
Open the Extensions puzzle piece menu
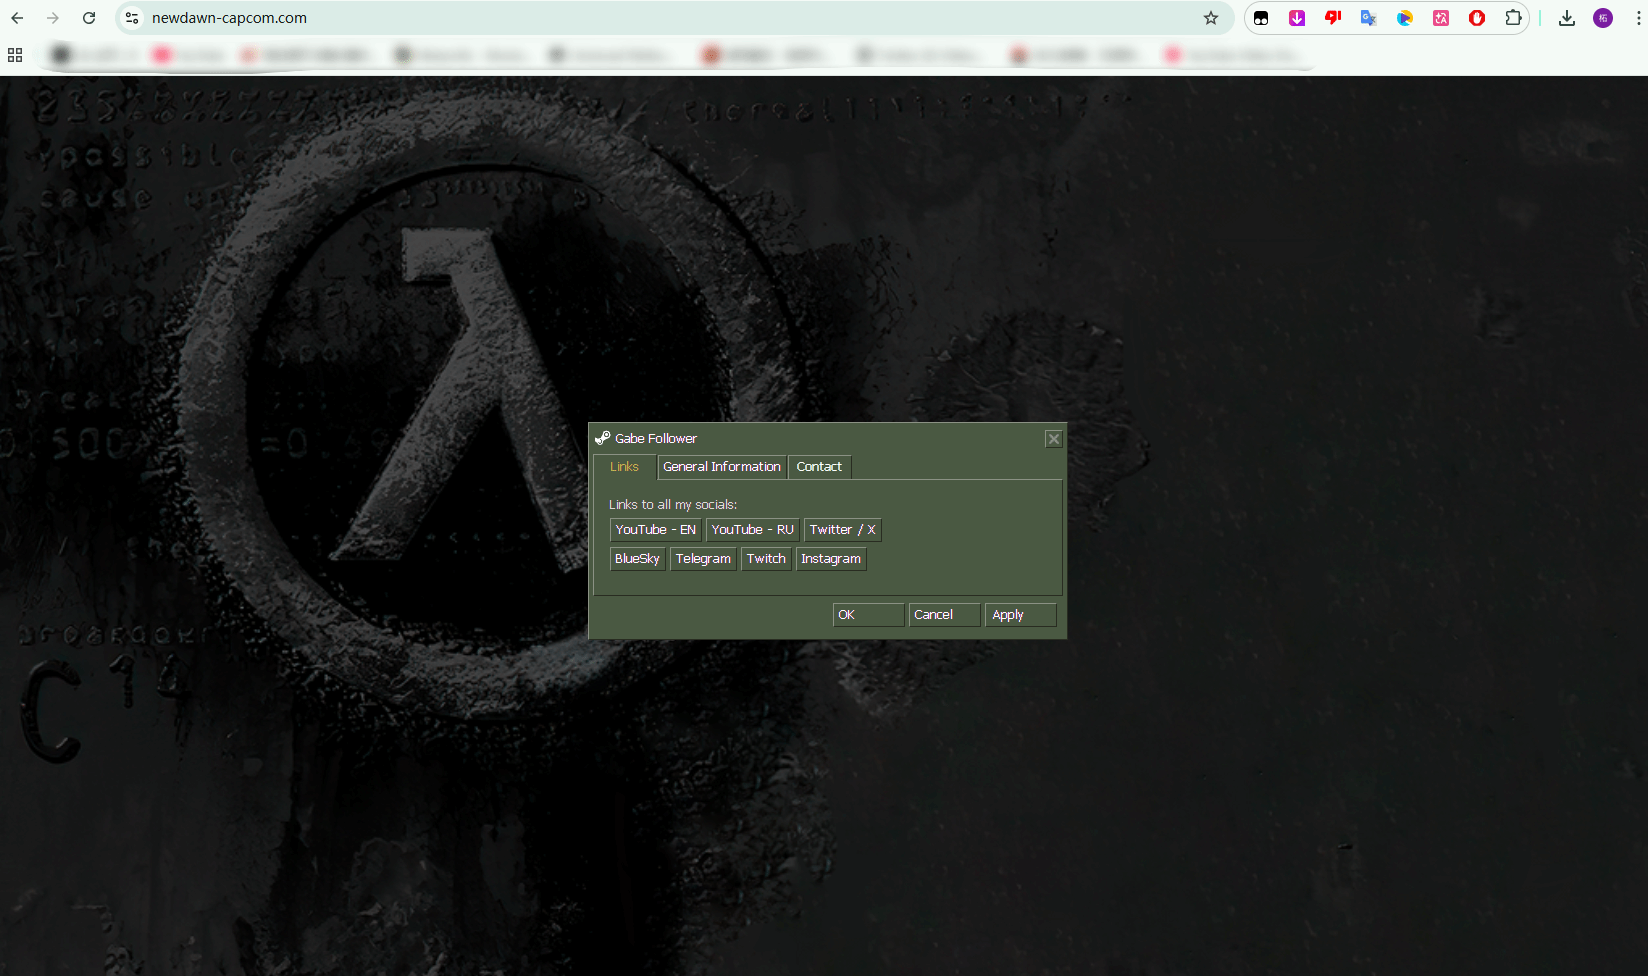1513,18
